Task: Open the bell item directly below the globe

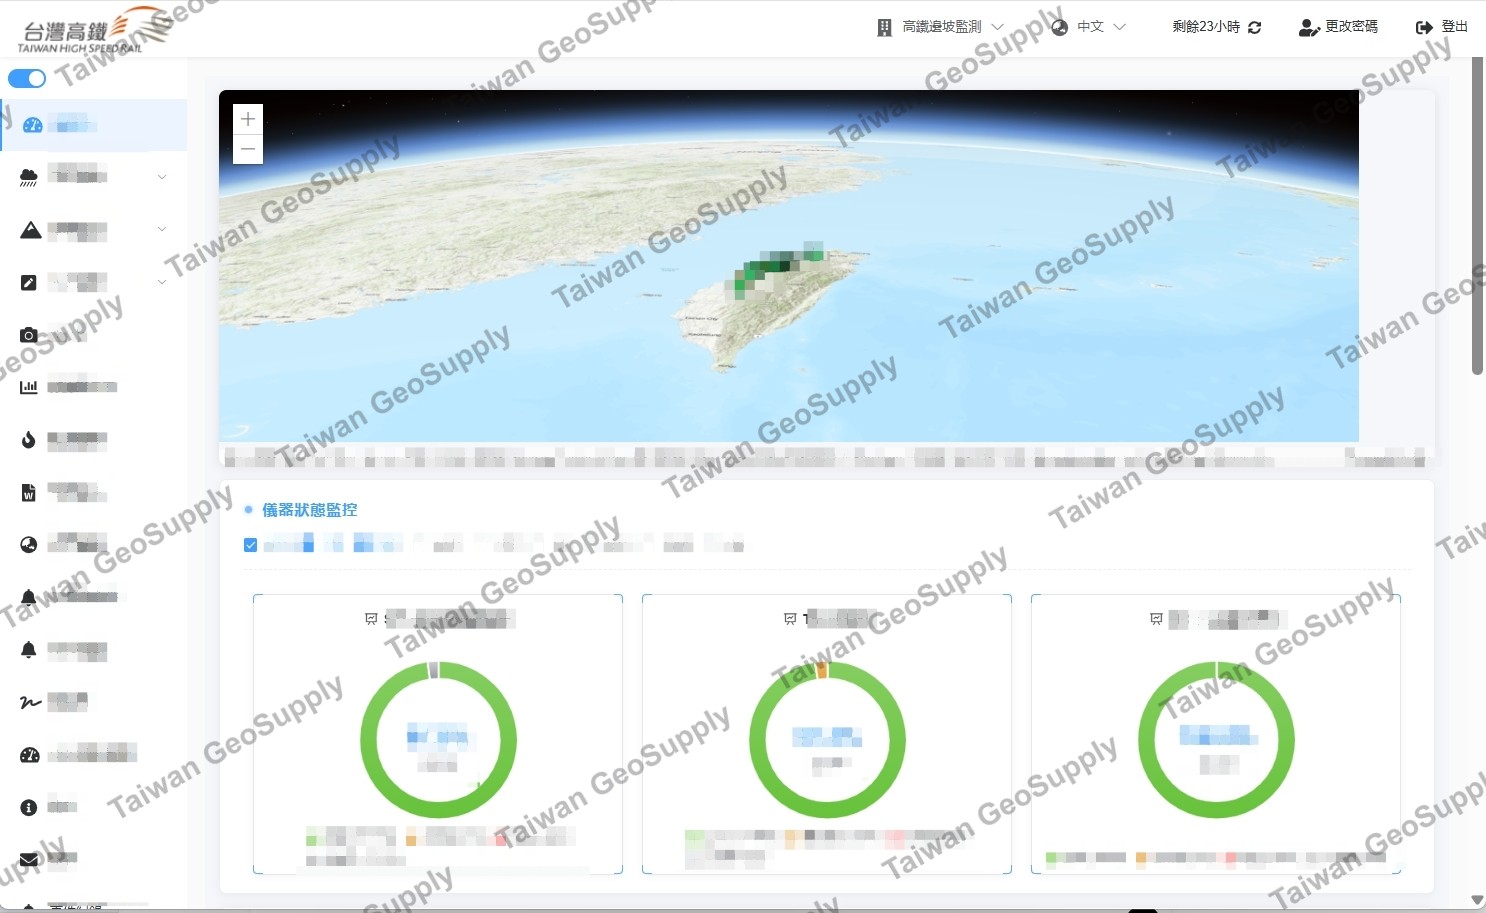Action: [93, 597]
